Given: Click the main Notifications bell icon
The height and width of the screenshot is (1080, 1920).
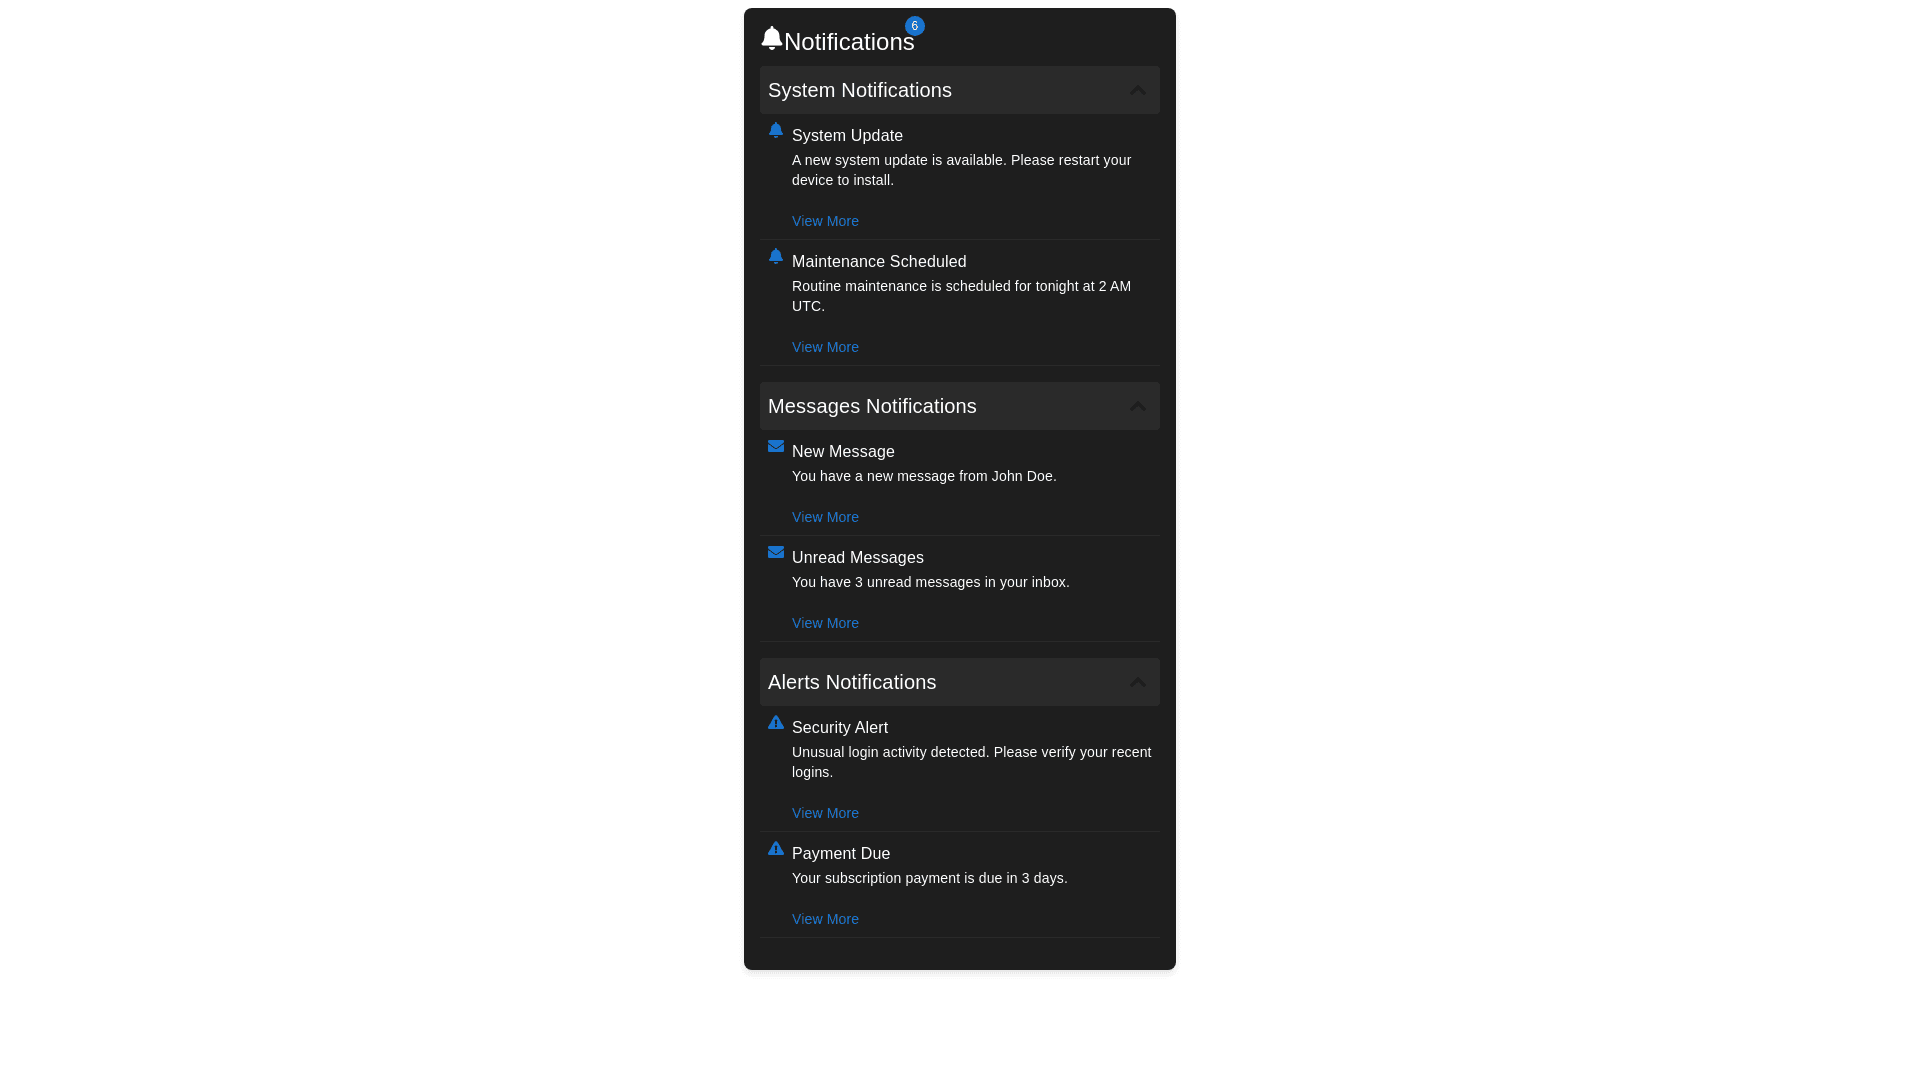Looking at the screenshot, I should pos(771,38).
